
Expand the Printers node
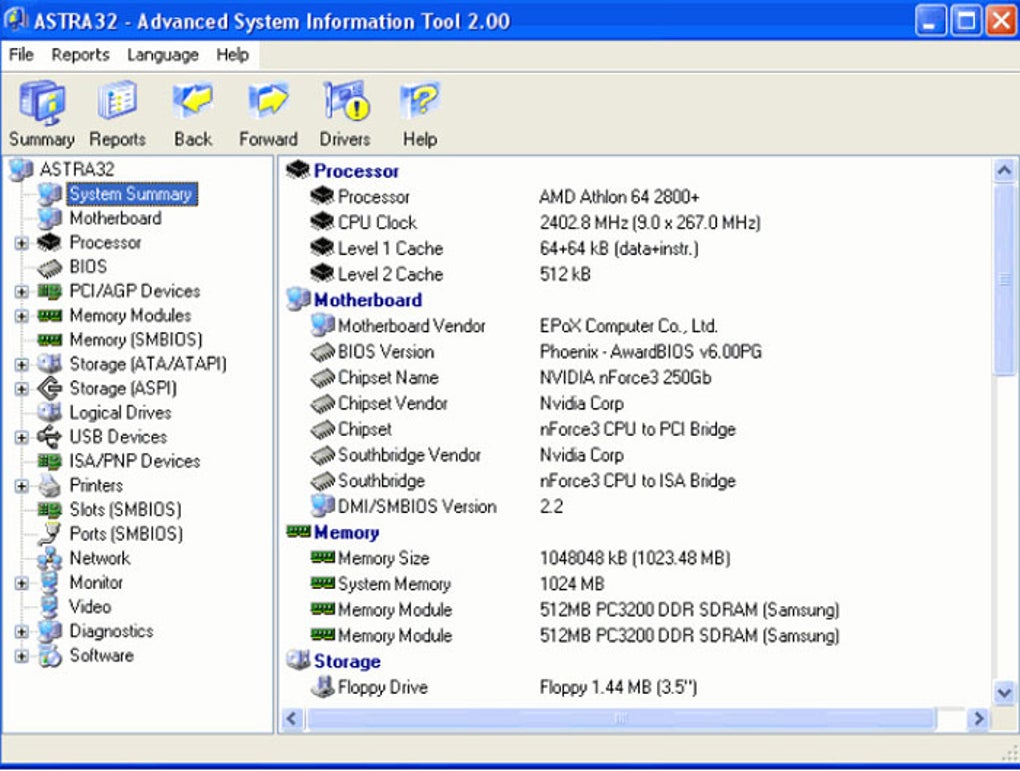(x=21, y=486)
